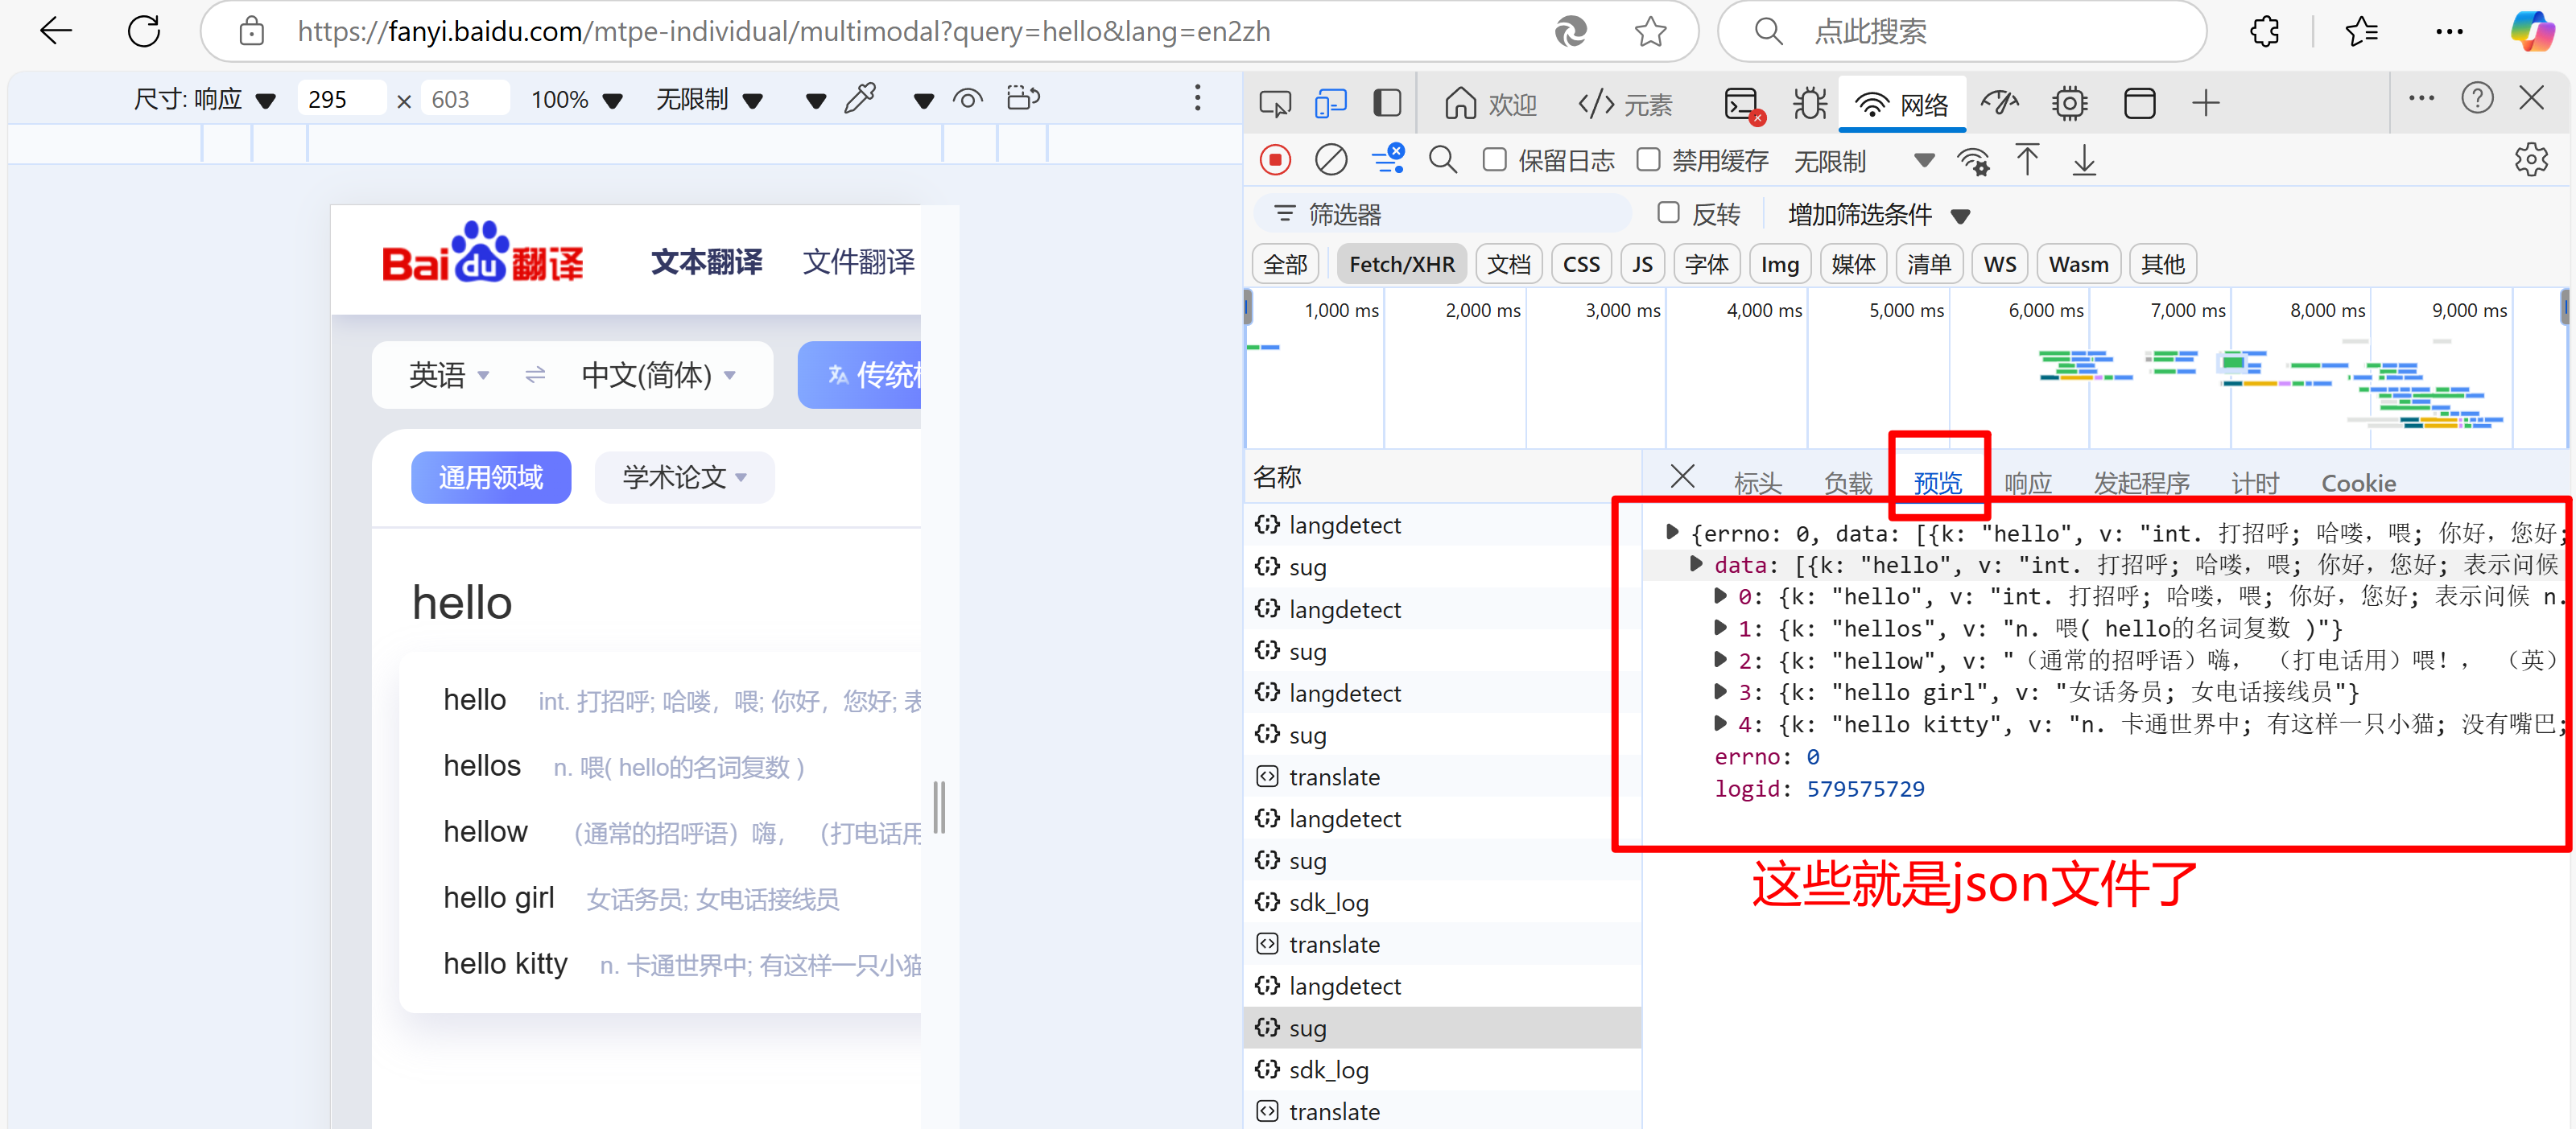Open the 英语 source language dropdown

(449, 375)
